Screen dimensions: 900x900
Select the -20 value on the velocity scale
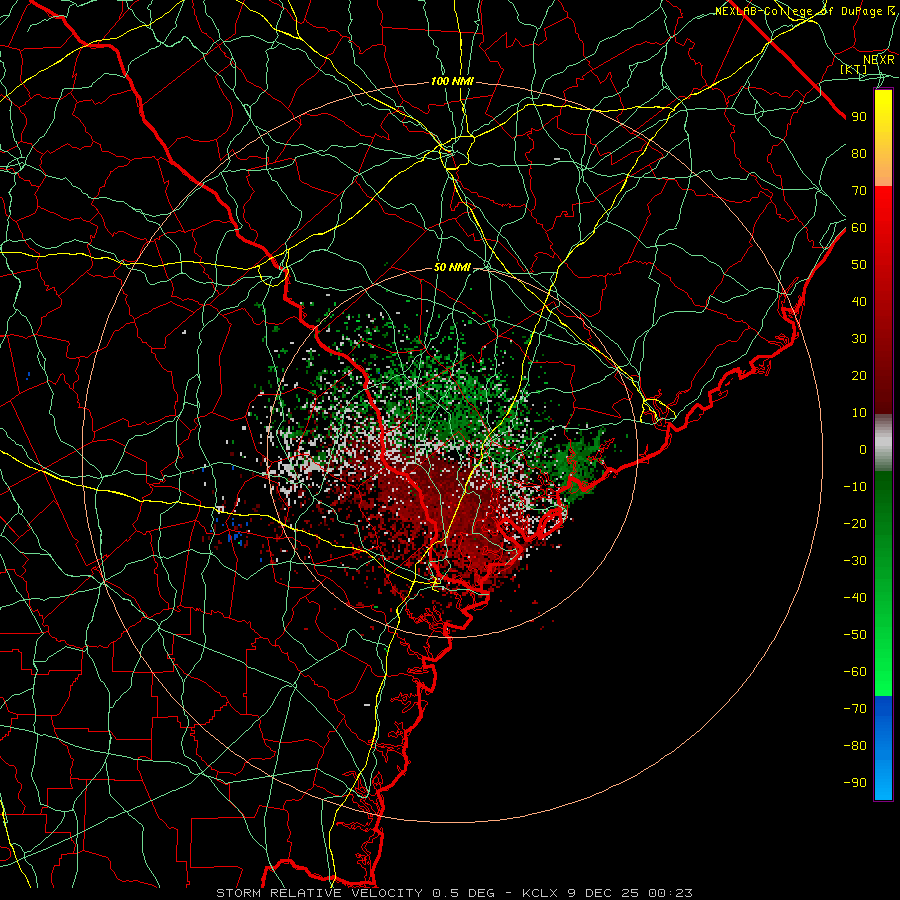tap(855, 524)
